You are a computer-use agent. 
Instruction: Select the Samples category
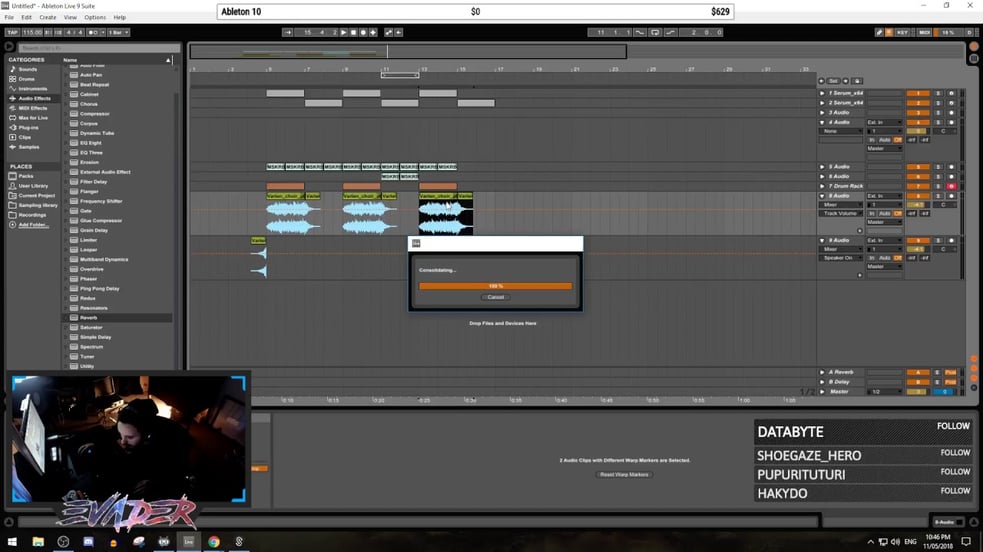29,147
